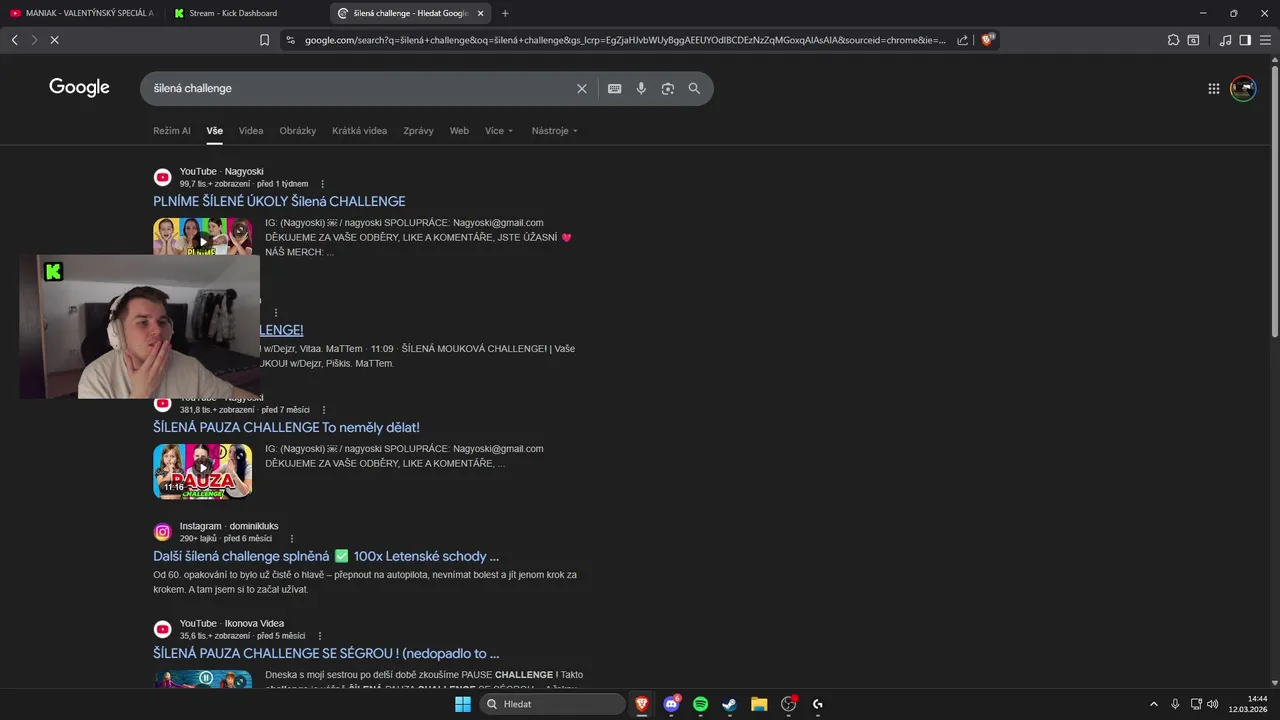Screen dimensions: 1280x720
Task: Open the browser main menu
Action: [x=1265, y=40]
